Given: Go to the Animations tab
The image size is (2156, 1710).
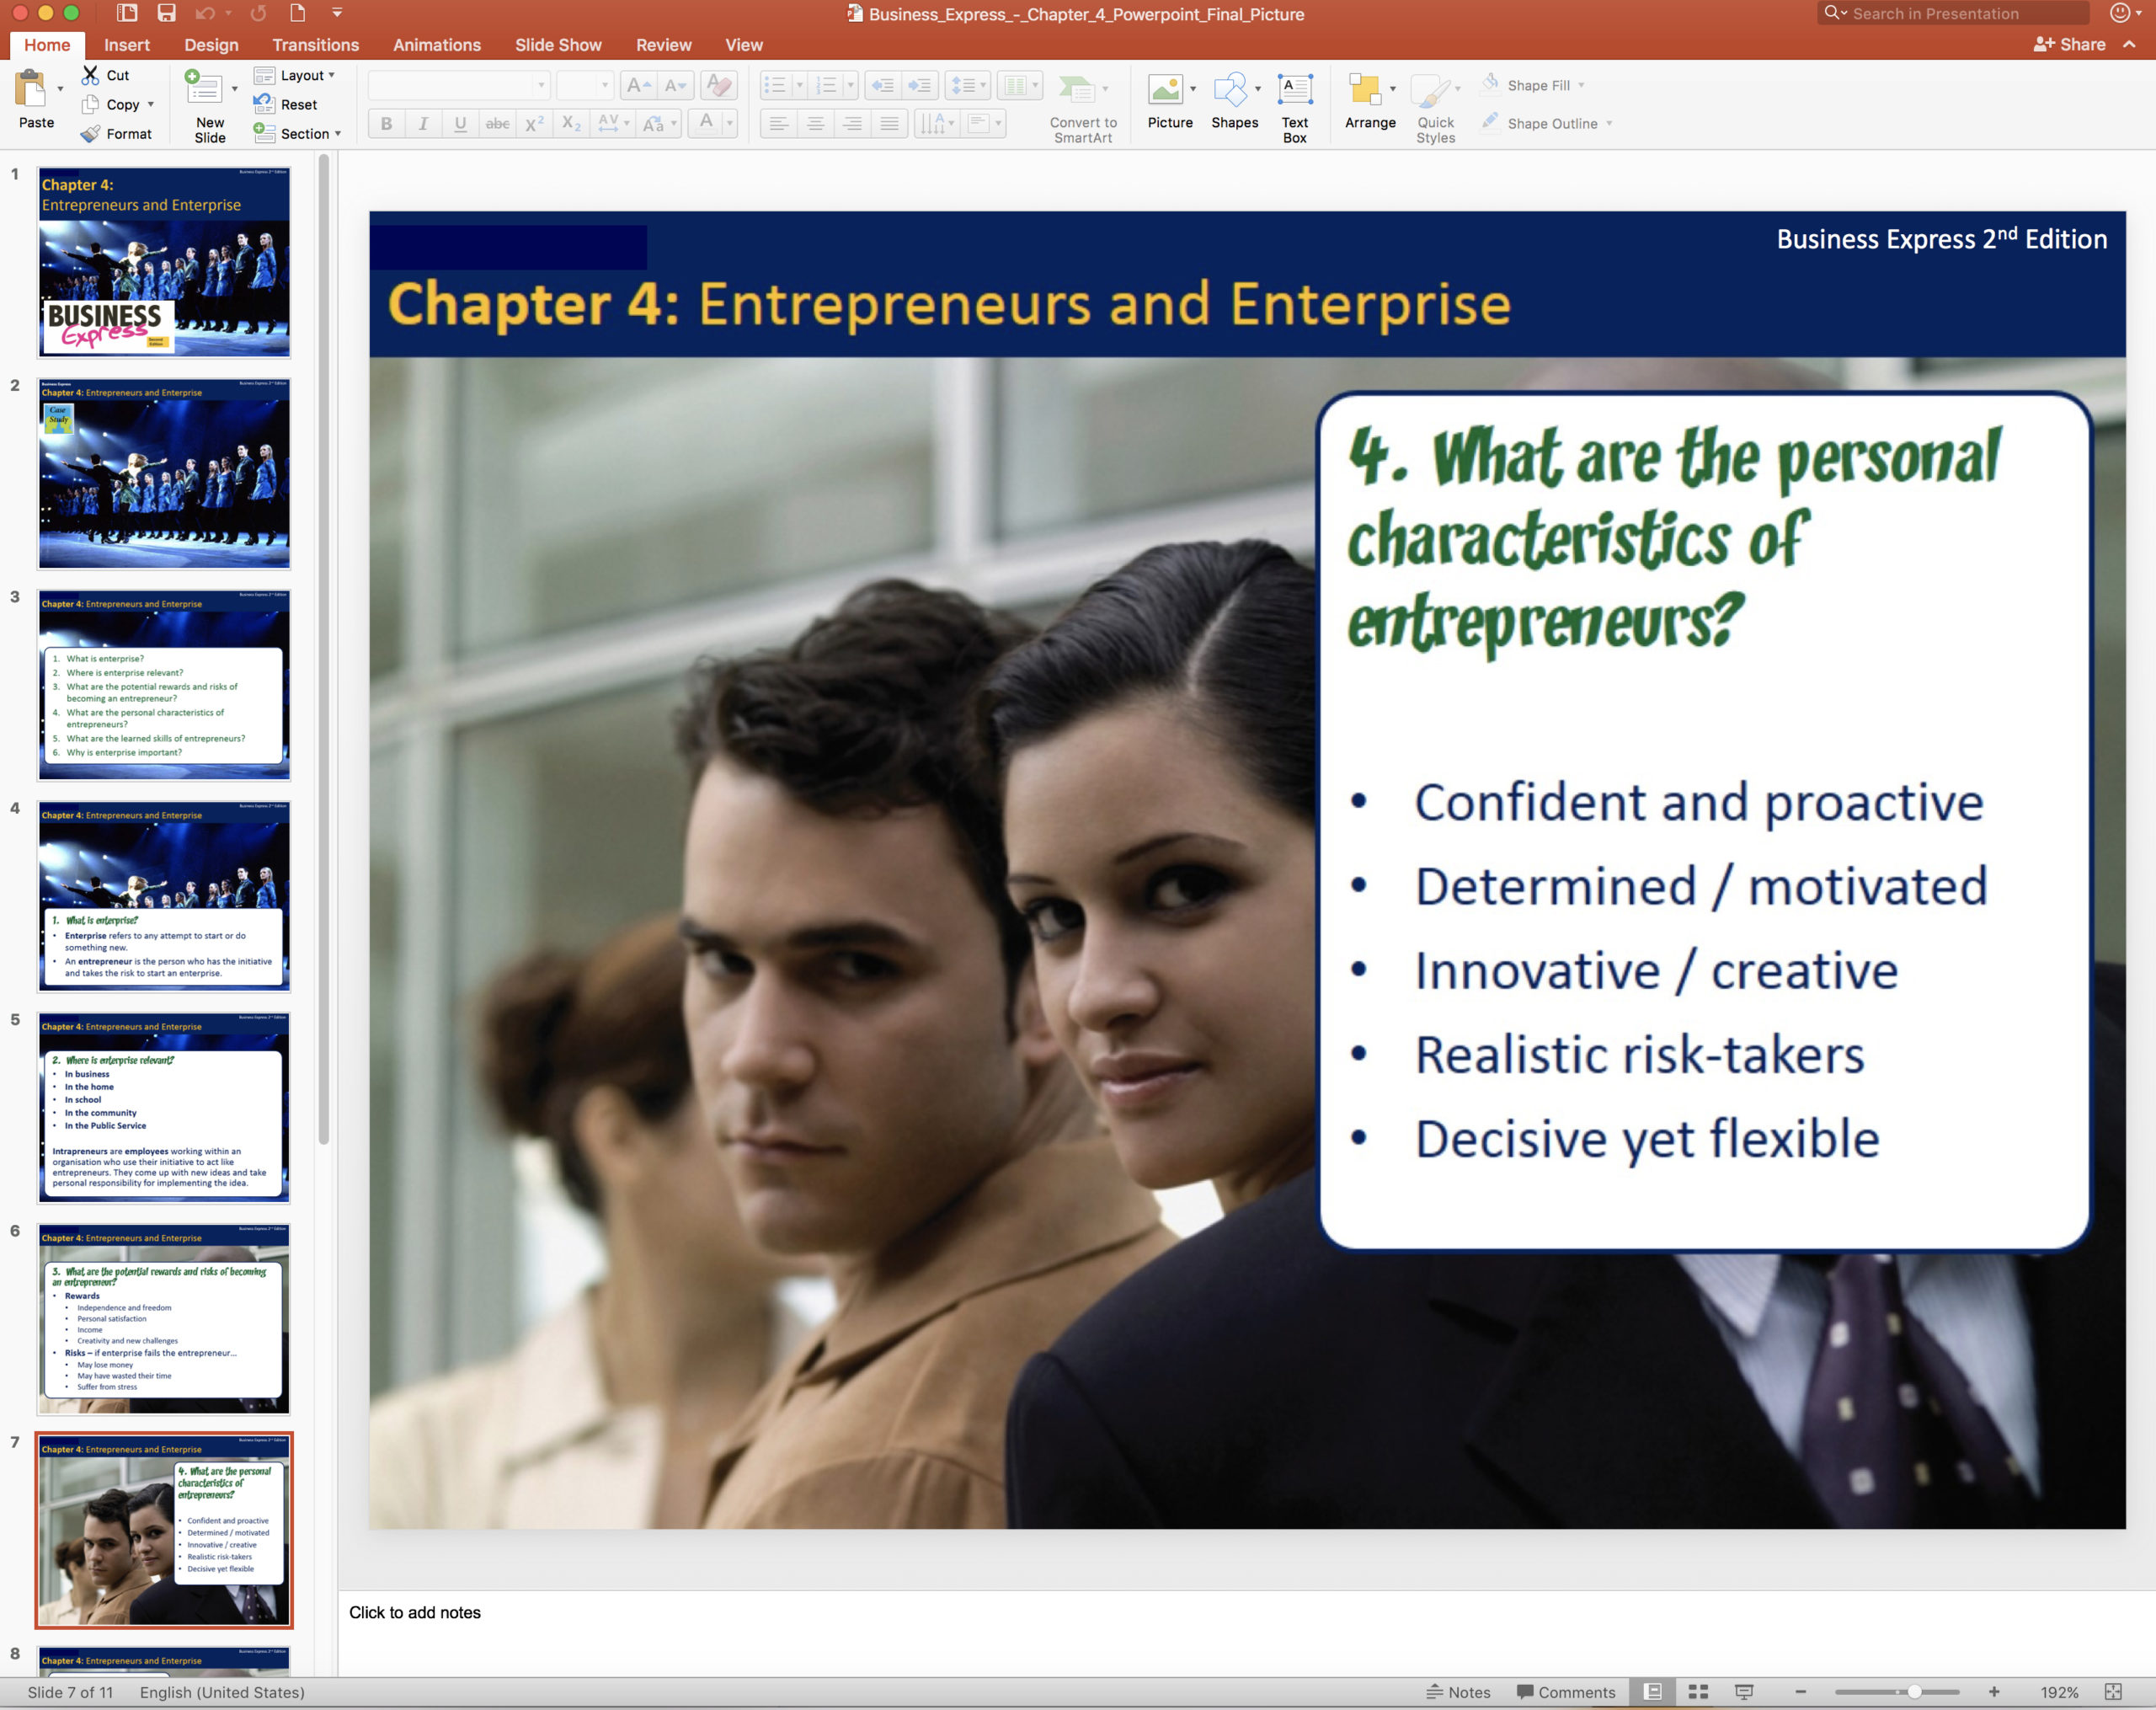Looking at the screenshot, I should click(x=436, y=45).
